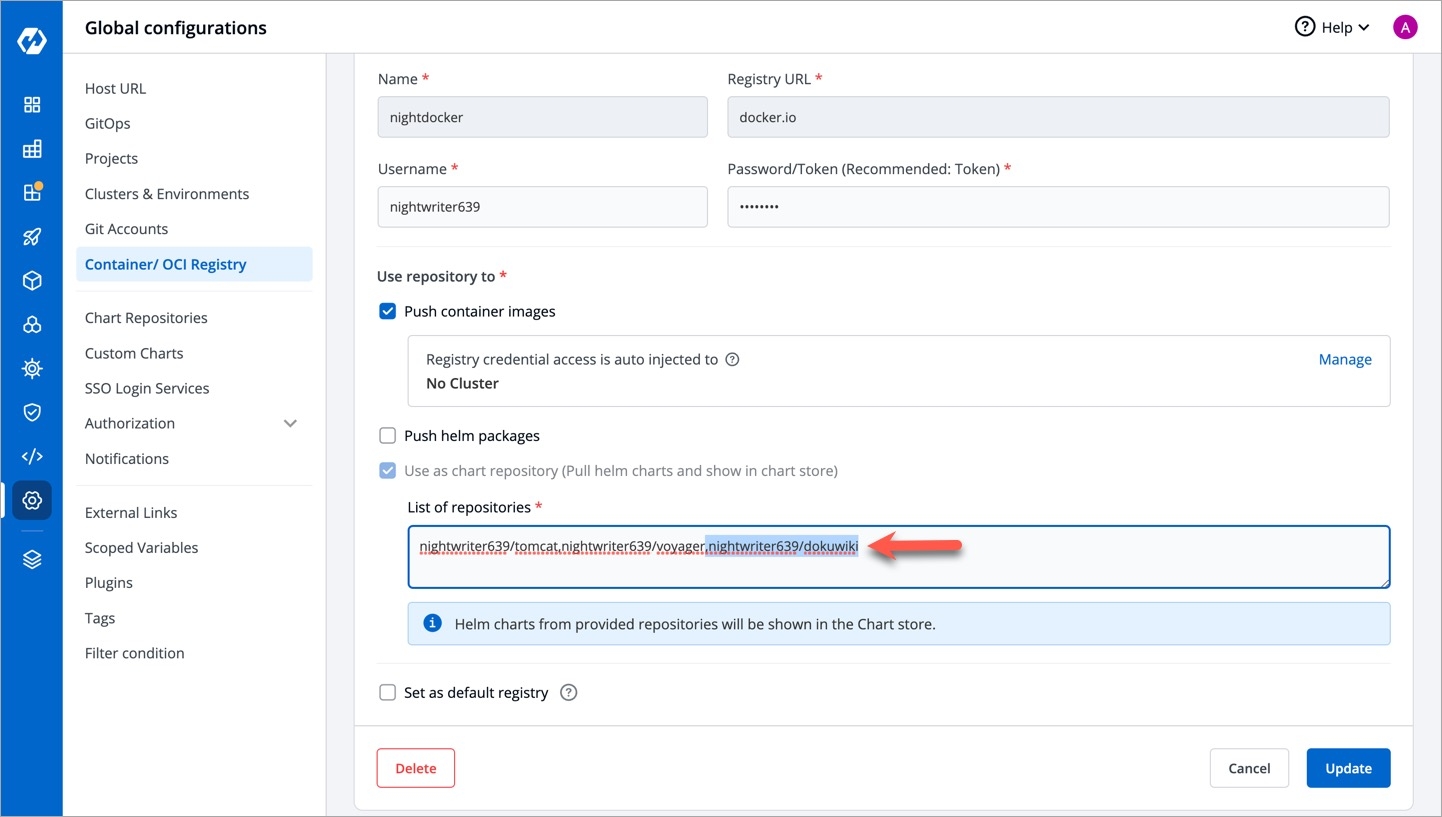Go to Chart Repositories settings

(x=146, y=318)
